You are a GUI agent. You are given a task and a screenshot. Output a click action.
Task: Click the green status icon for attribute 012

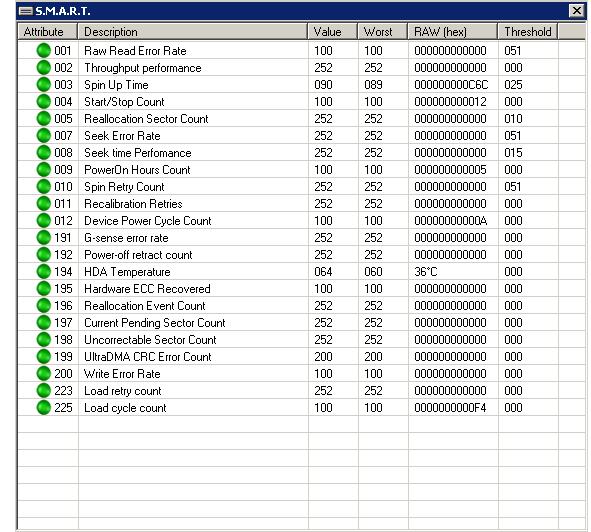44,220
